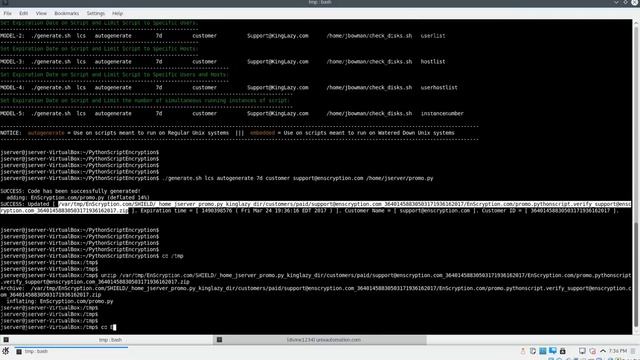Click the 'cd /tmp' command line
The height and width of the screenshot is (360, 640).
pyautogui.click(x=92, y=256)
